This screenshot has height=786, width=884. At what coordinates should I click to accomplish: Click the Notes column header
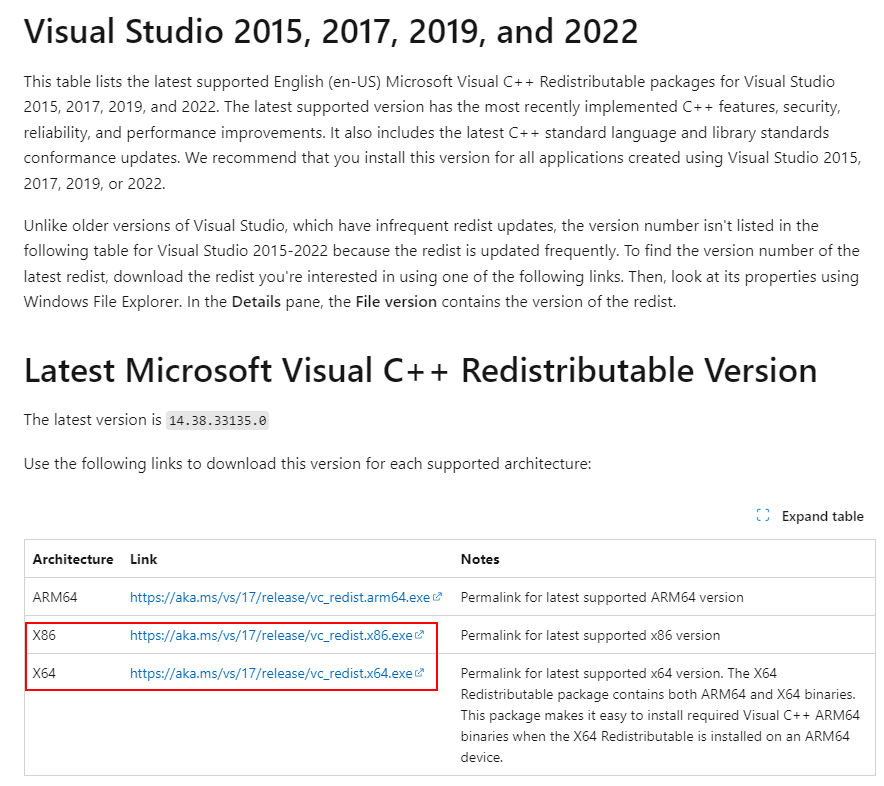coord(480,559)
